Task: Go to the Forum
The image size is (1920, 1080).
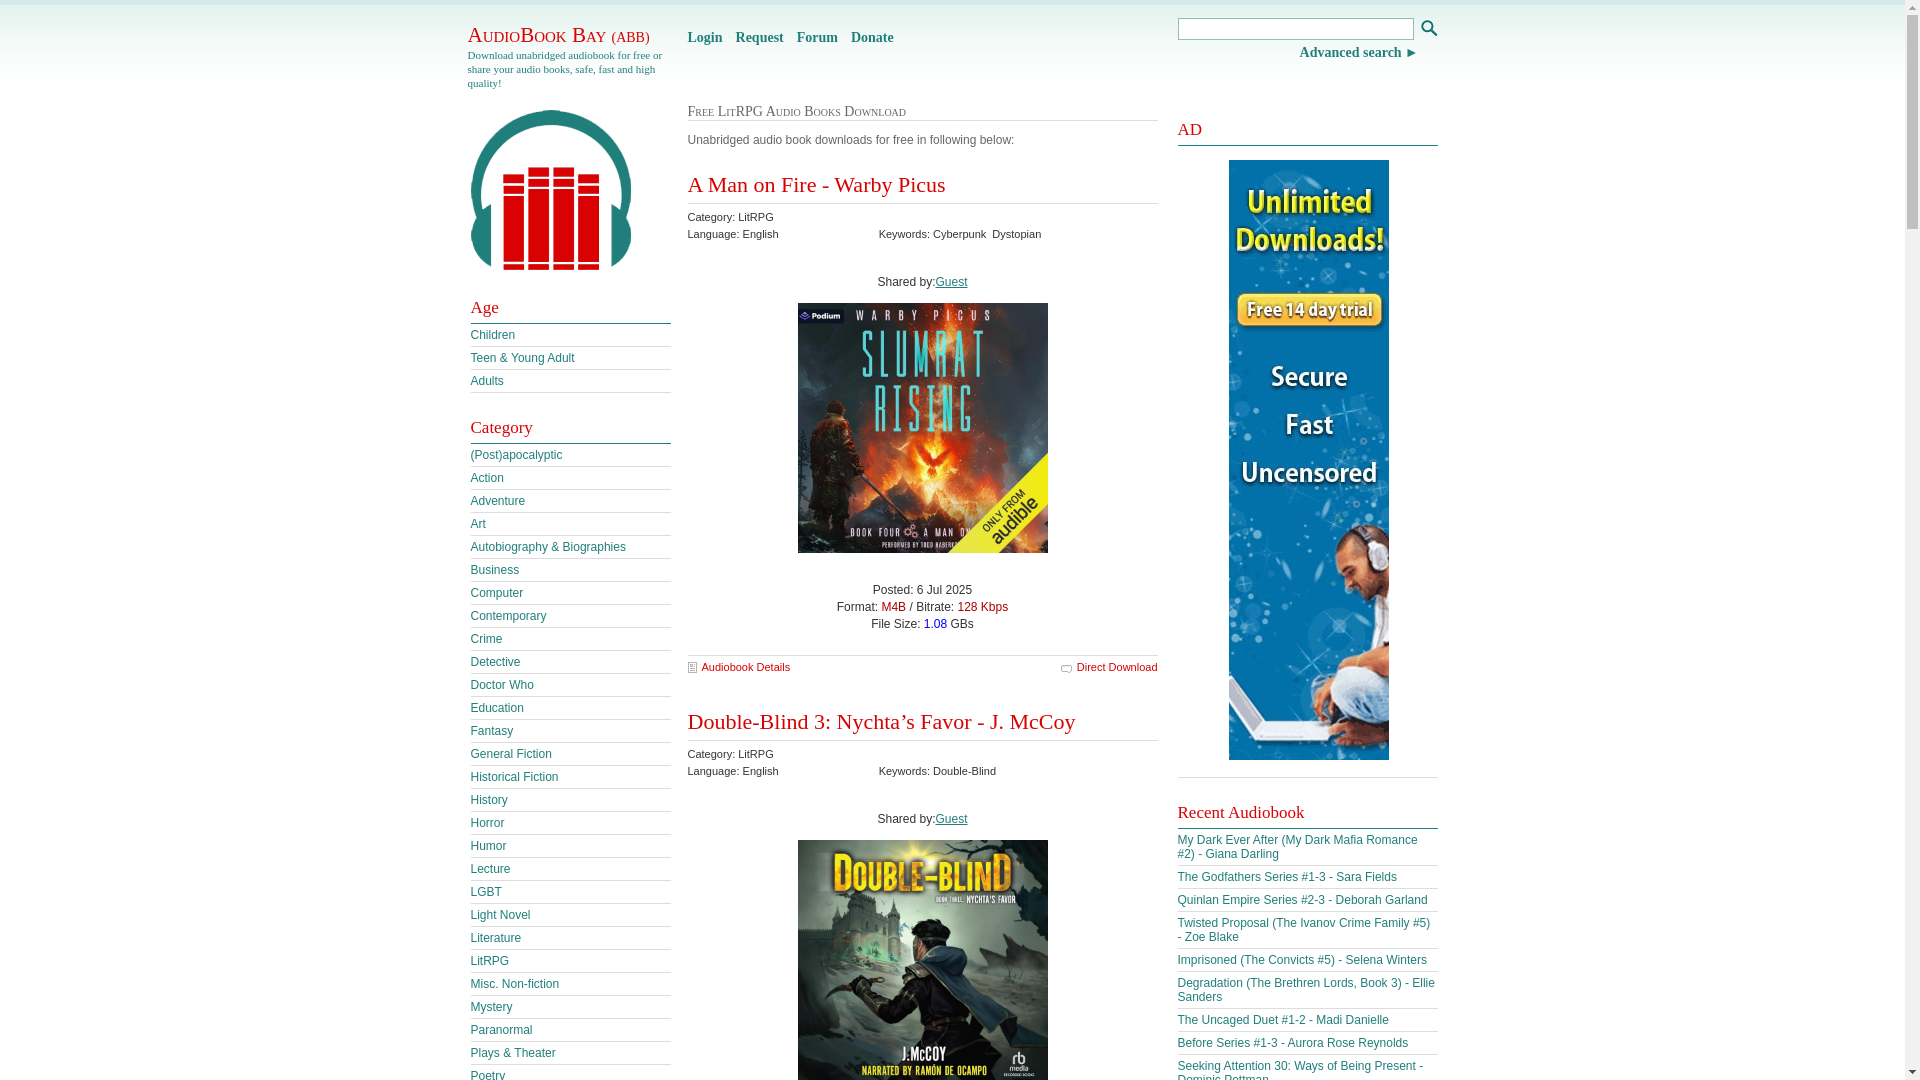Action: click(x=817, y=38)
